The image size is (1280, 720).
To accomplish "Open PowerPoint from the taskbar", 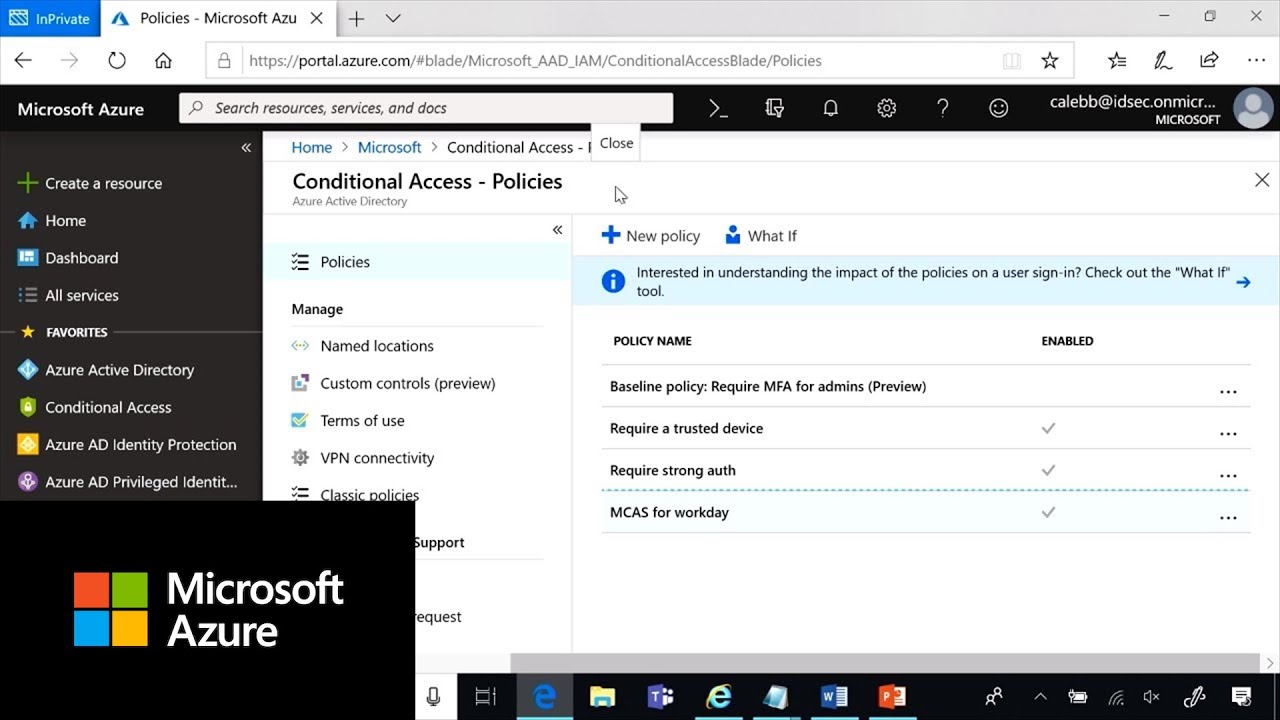I will pos(891,696).
